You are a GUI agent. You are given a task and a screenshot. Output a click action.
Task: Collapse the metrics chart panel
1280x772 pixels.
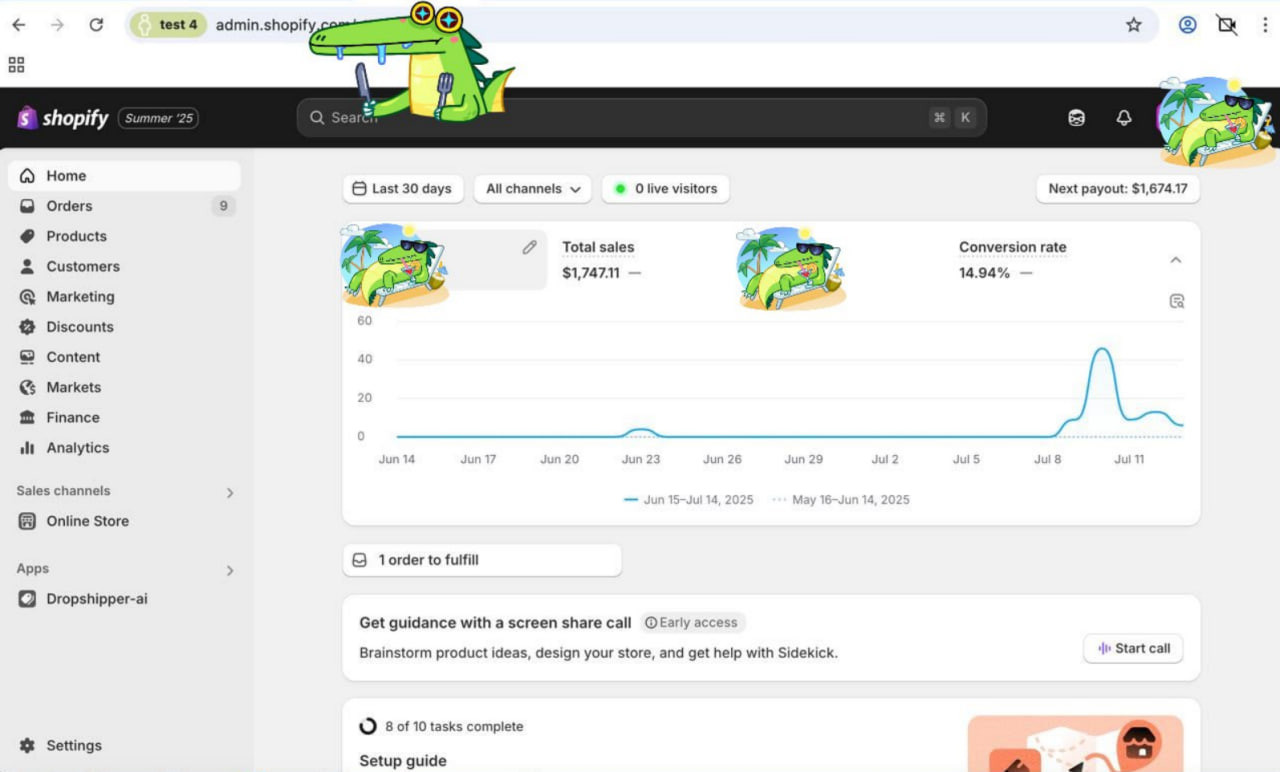[x=1176, y=260]
